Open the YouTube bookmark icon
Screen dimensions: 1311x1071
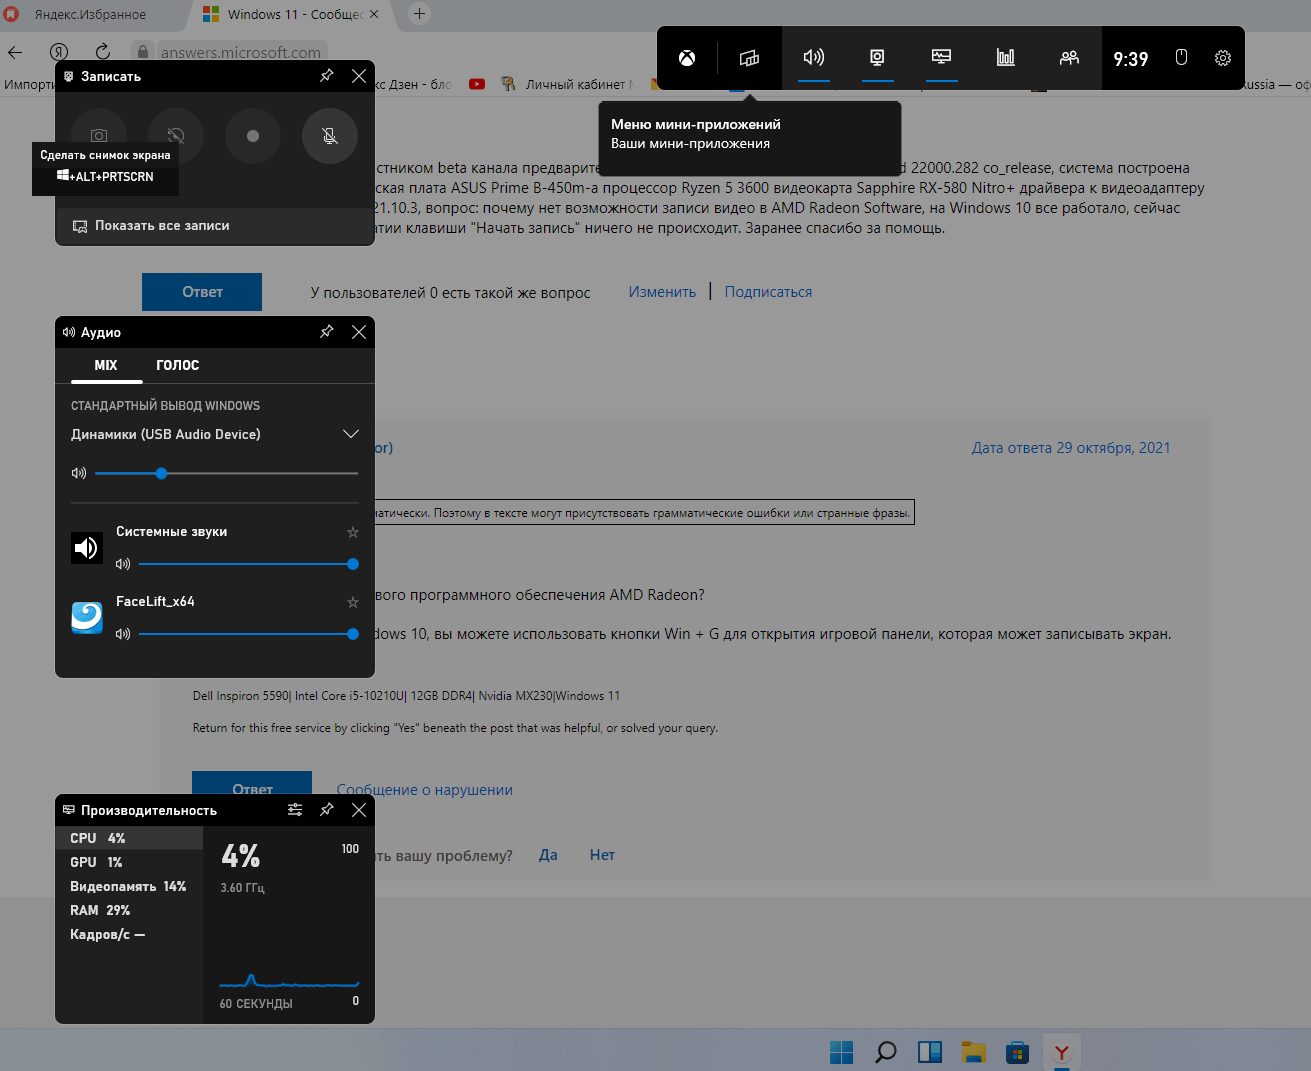(x=477, y=85)
